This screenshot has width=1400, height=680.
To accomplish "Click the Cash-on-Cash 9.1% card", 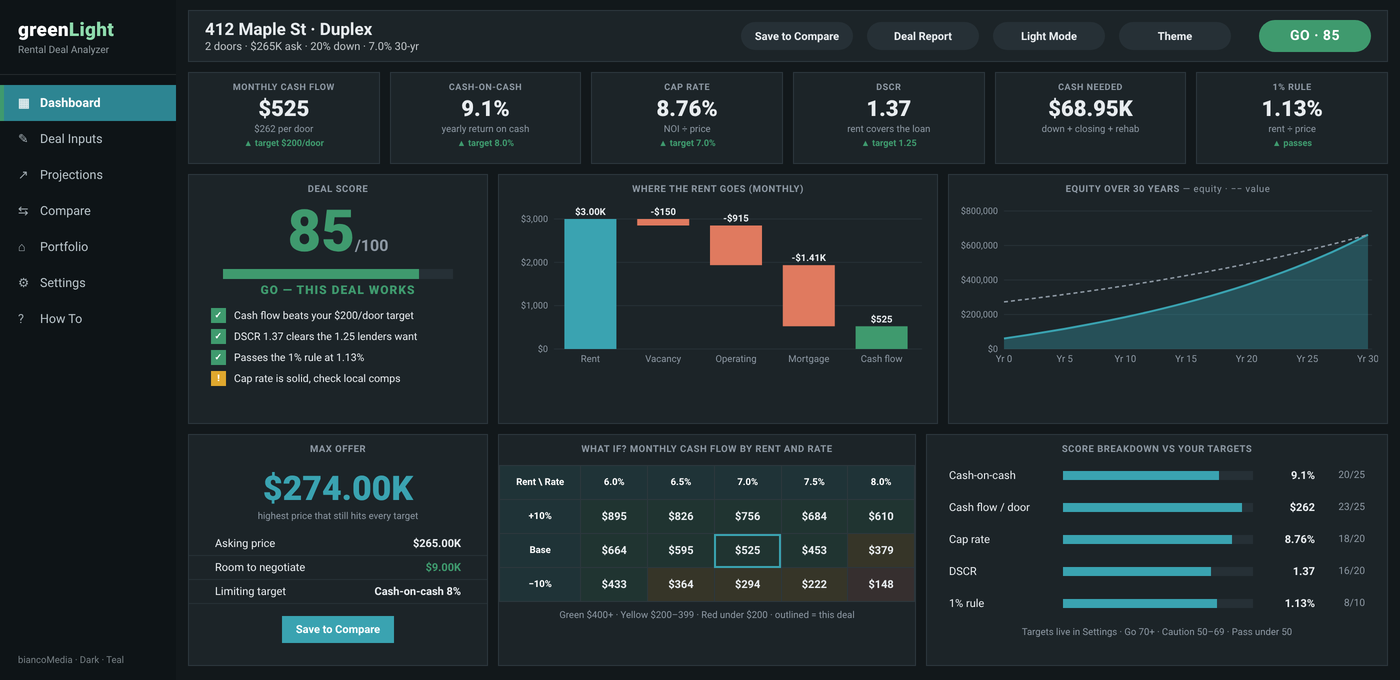I will coord(485,118).
